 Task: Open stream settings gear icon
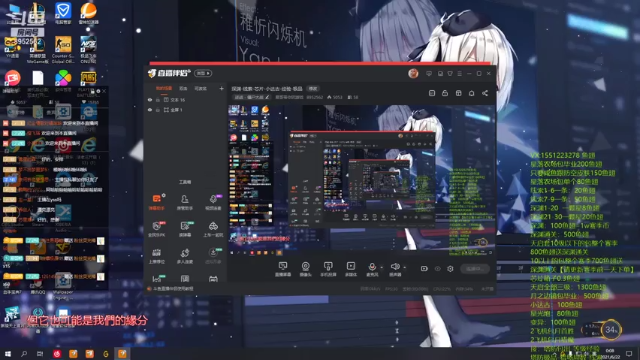coord(450,269)
